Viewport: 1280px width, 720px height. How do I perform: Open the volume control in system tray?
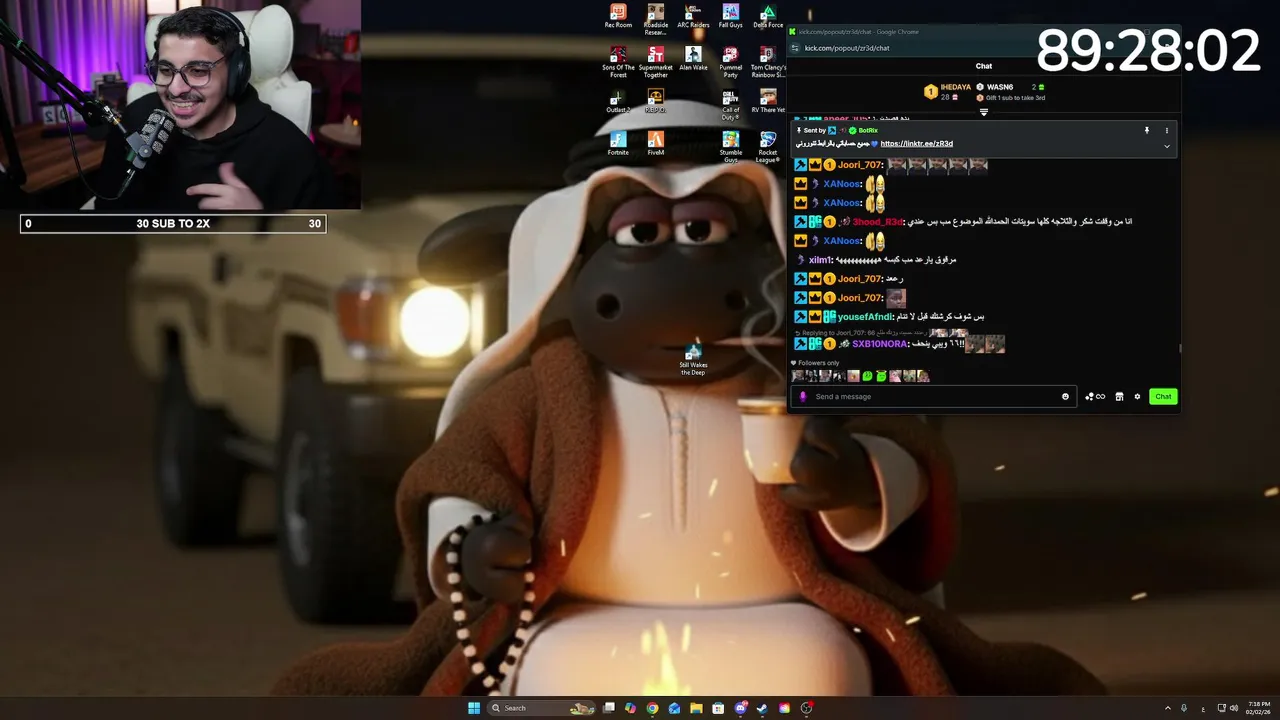point(1233,708)
